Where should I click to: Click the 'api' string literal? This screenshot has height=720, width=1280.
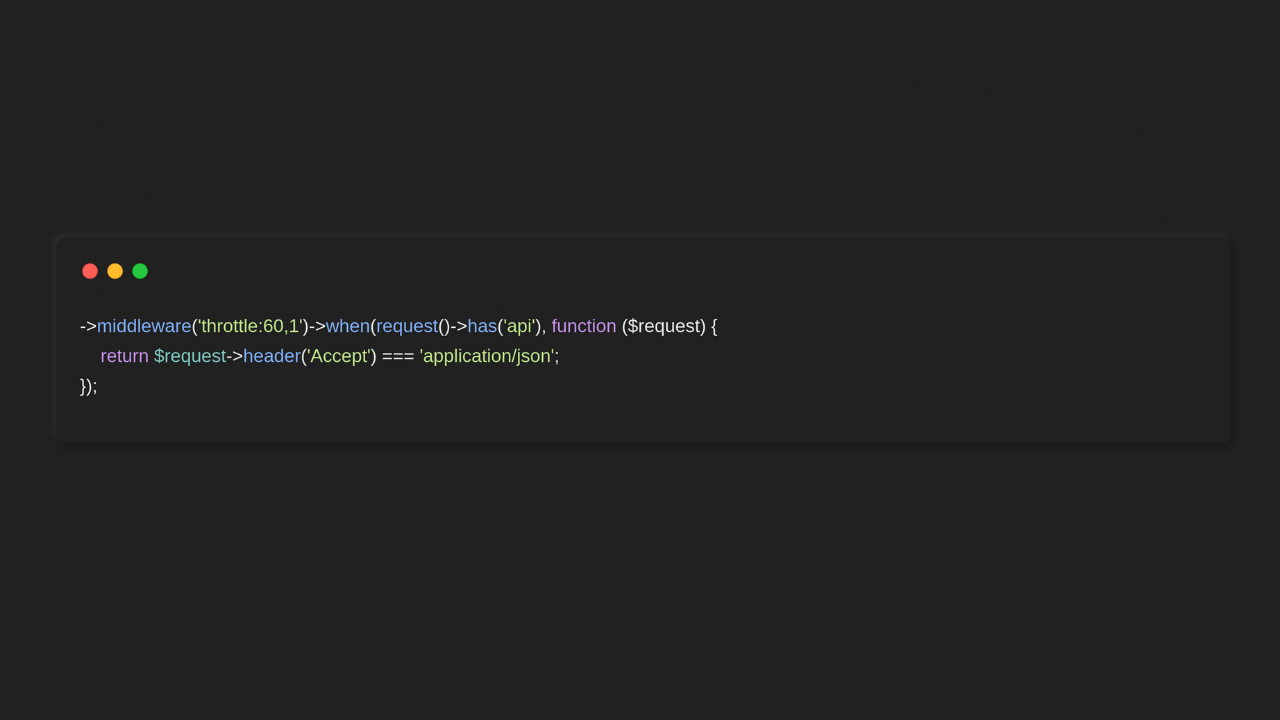pos(519,326)
